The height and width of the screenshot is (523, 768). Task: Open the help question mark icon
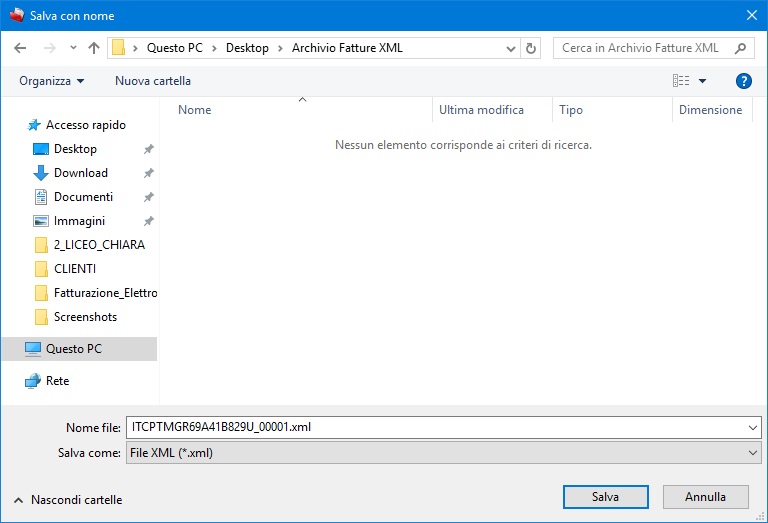(743, 81)
